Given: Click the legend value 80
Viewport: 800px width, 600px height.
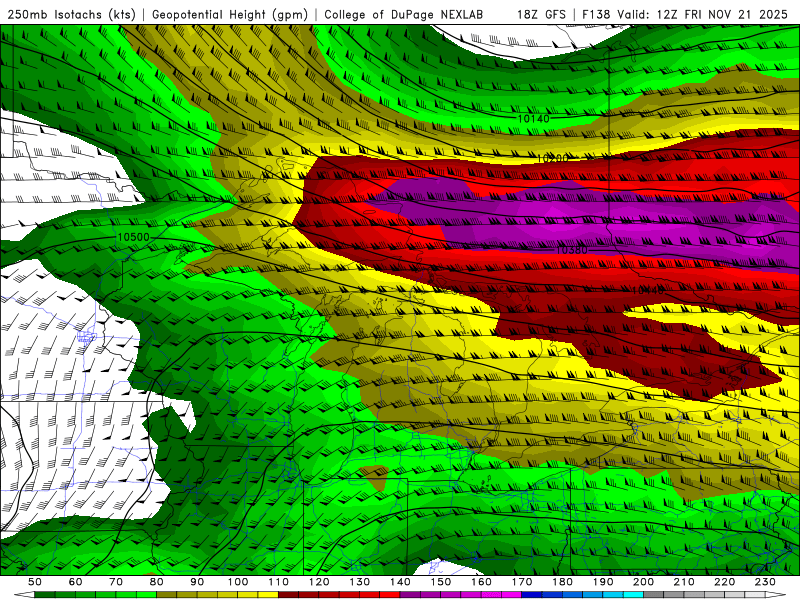Looking at the screenshot, I should tap(156, 582).
